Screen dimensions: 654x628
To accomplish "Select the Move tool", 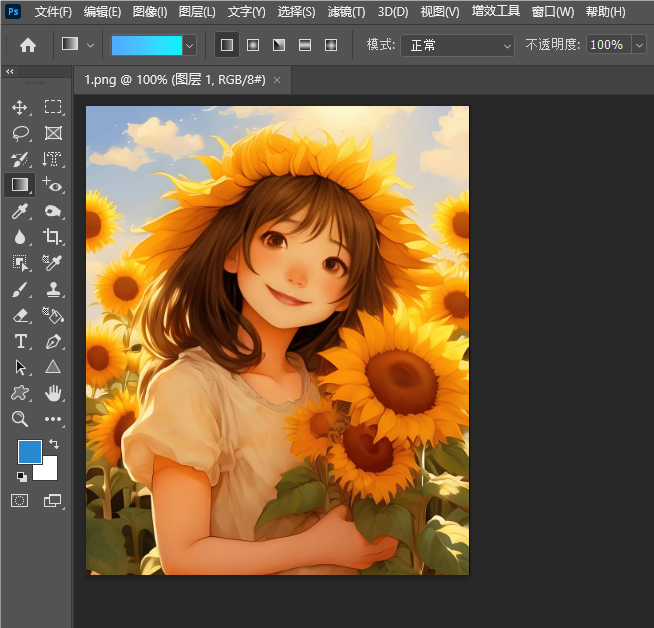I will 19,107.
